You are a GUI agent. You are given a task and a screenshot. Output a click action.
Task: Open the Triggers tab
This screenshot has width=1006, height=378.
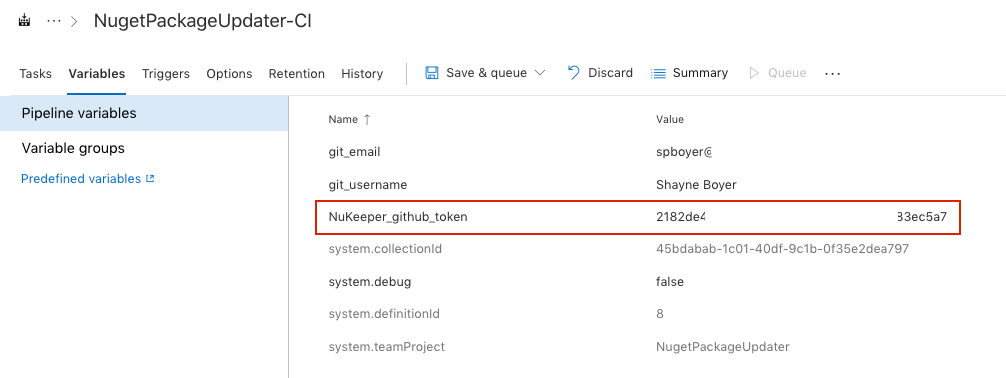tap(166, 74)
